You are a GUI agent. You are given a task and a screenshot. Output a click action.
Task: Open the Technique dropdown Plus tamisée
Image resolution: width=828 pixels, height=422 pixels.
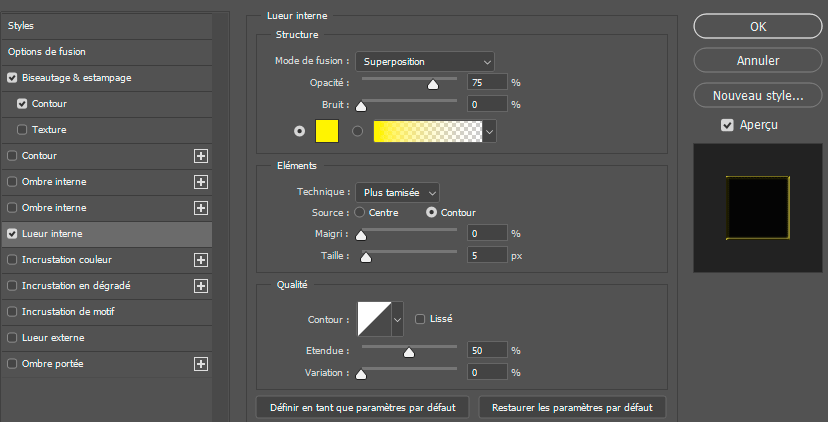398,192
